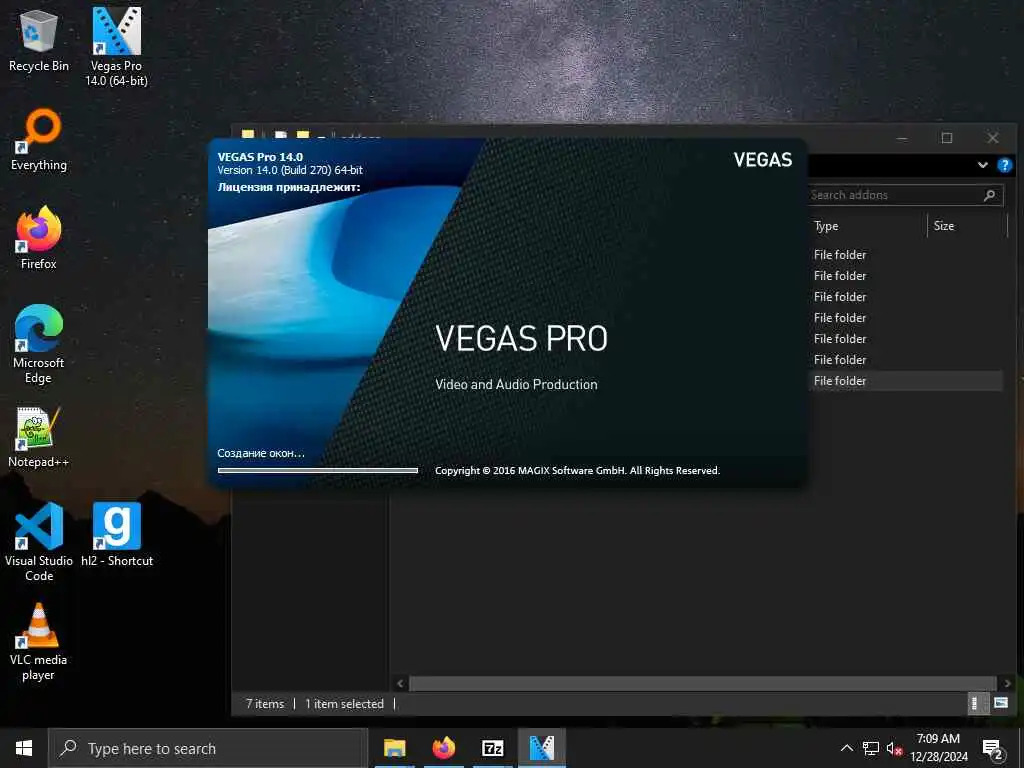Select the Notepad++ desktop shortcut

(x=39, y=437)
